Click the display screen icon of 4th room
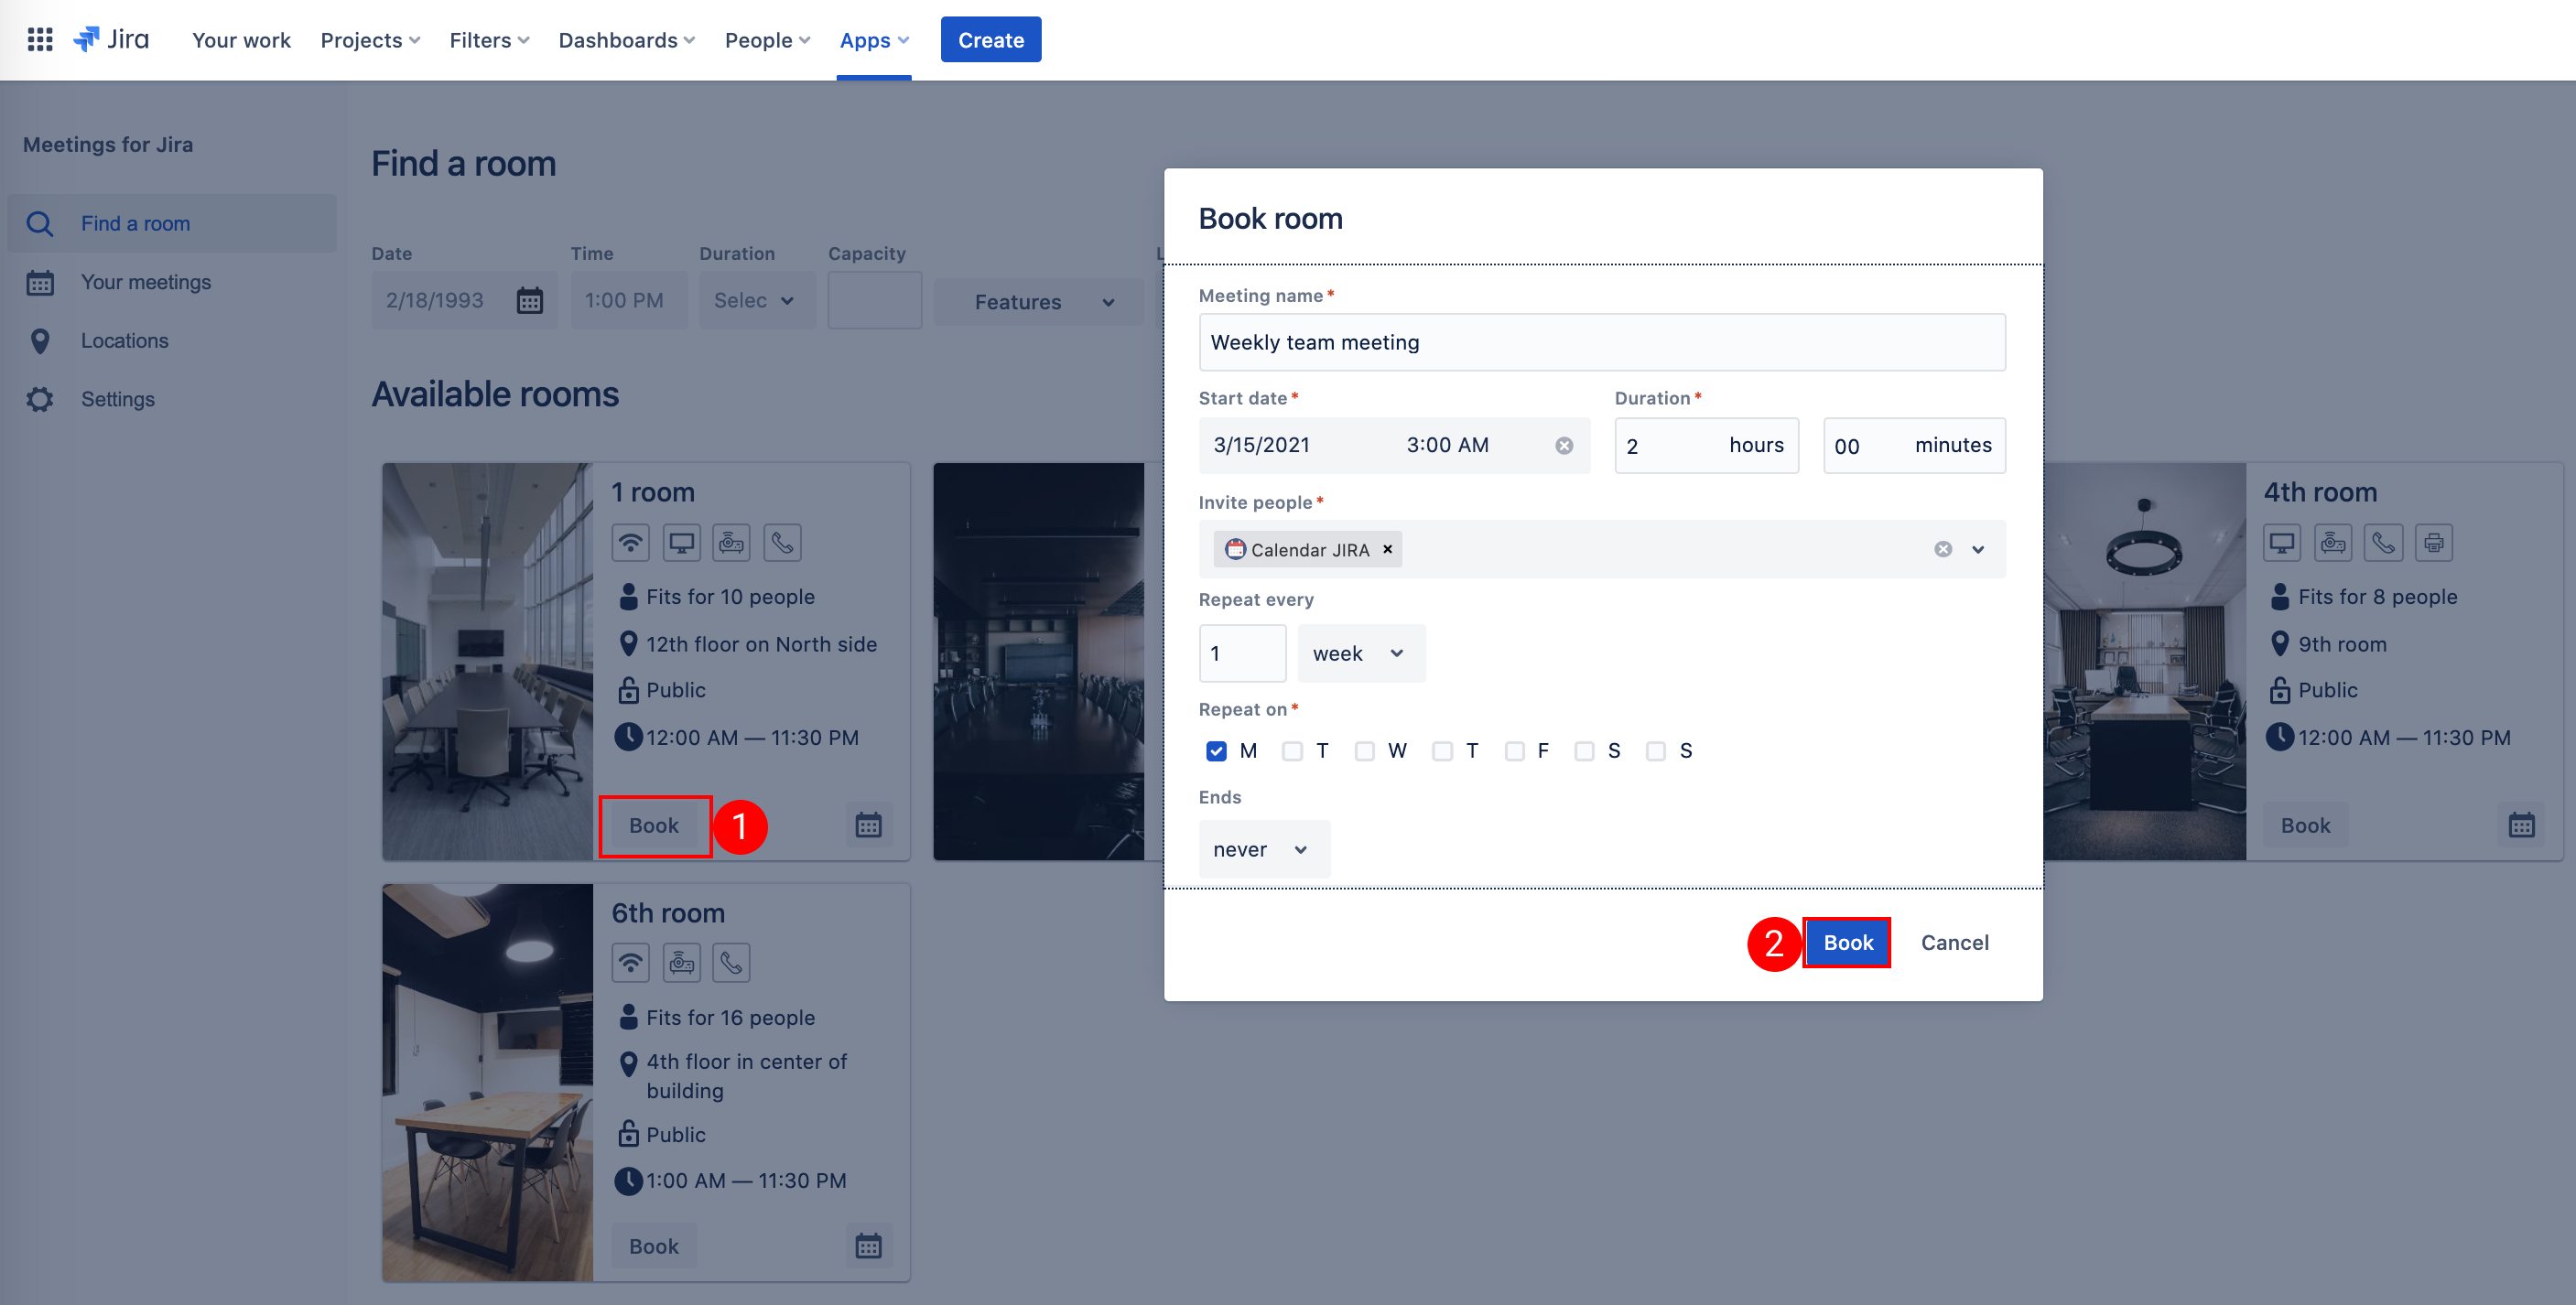2576x1305 pixels. point(2282,543)
